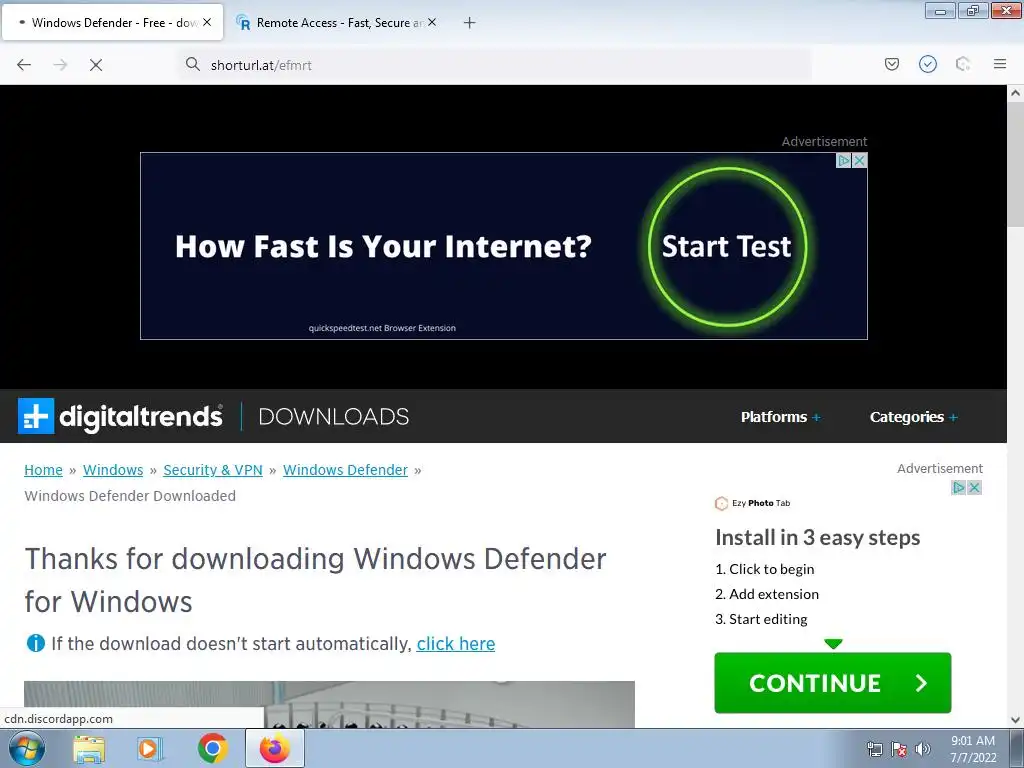Screen dimensions: 1024x768
Task: Close the speed test banner ad
Action: coord(860,160)
